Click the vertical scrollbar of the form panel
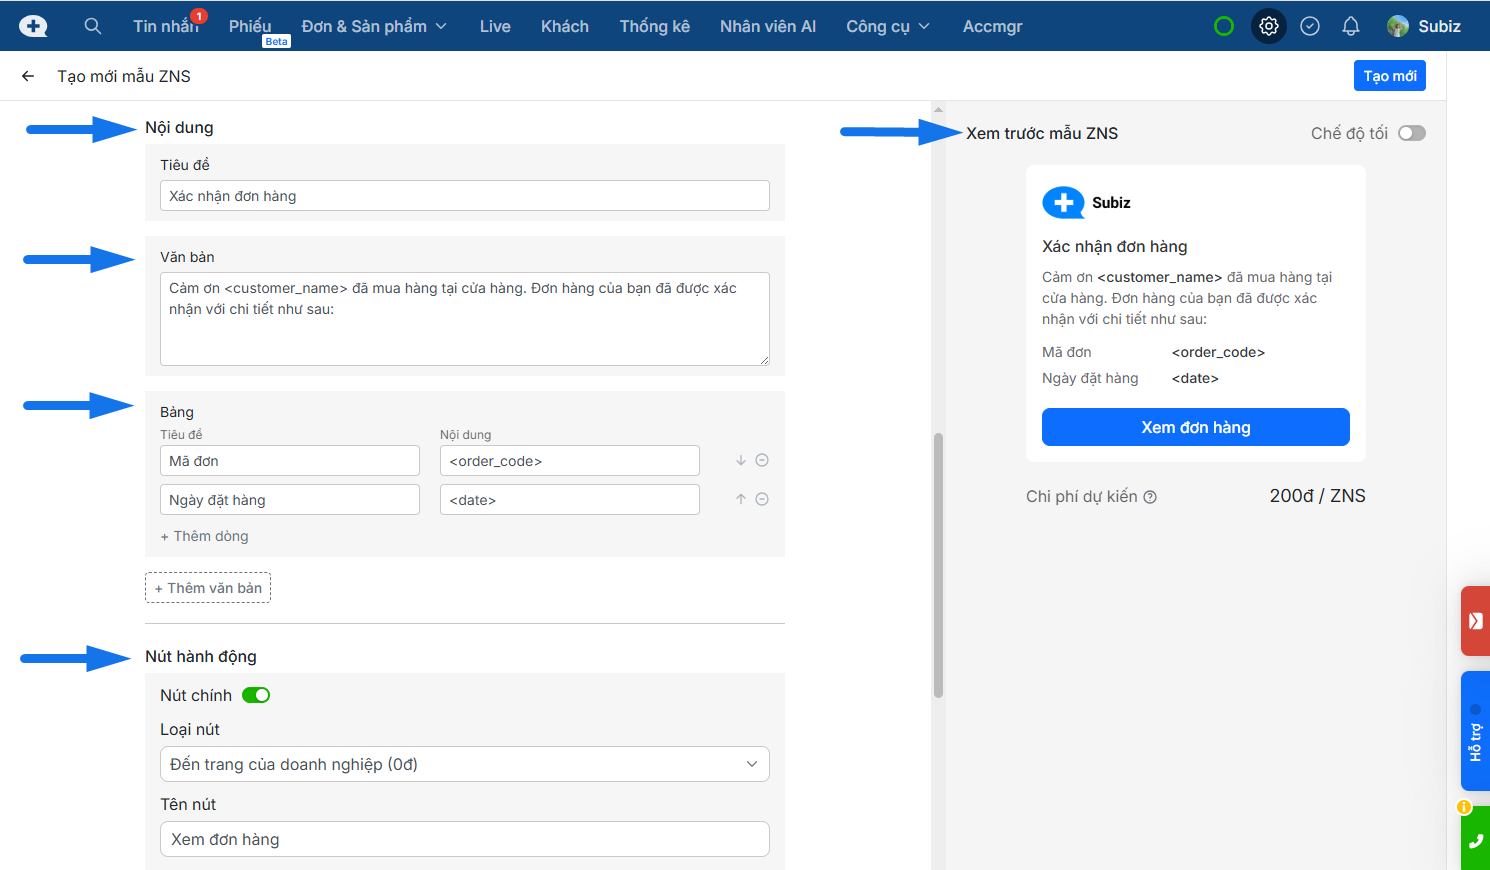The image size is (1490, 870). click(938, 565)
